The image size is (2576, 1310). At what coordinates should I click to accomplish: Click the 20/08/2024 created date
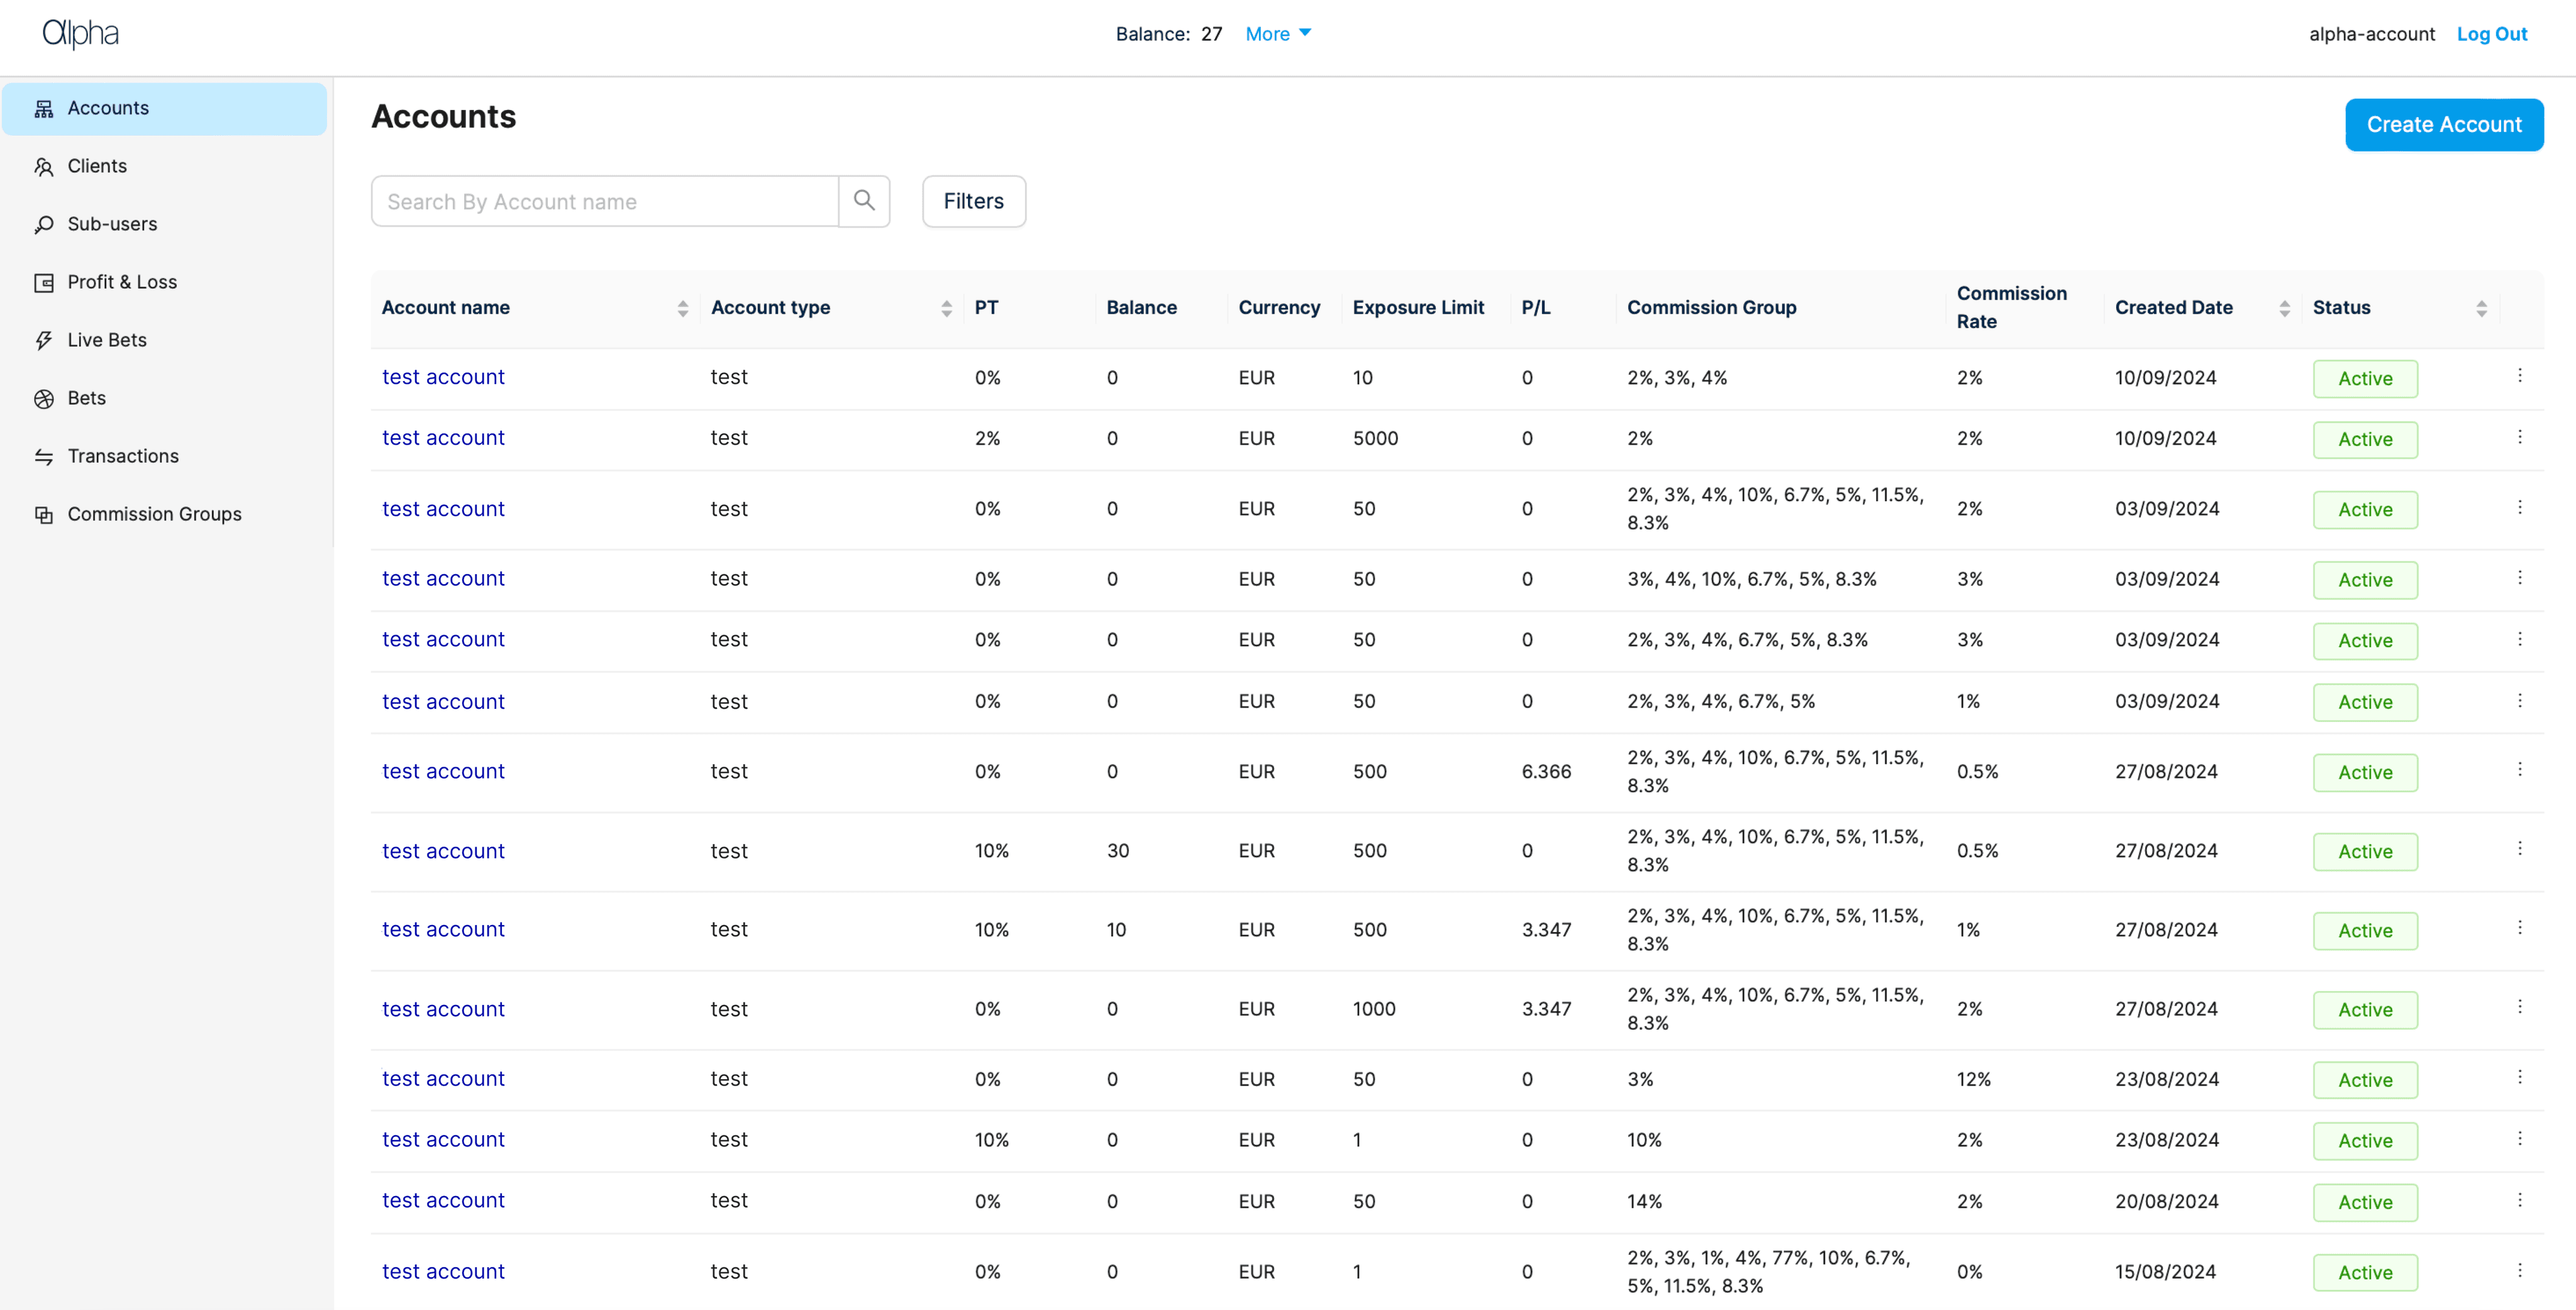(2166, 1202)
